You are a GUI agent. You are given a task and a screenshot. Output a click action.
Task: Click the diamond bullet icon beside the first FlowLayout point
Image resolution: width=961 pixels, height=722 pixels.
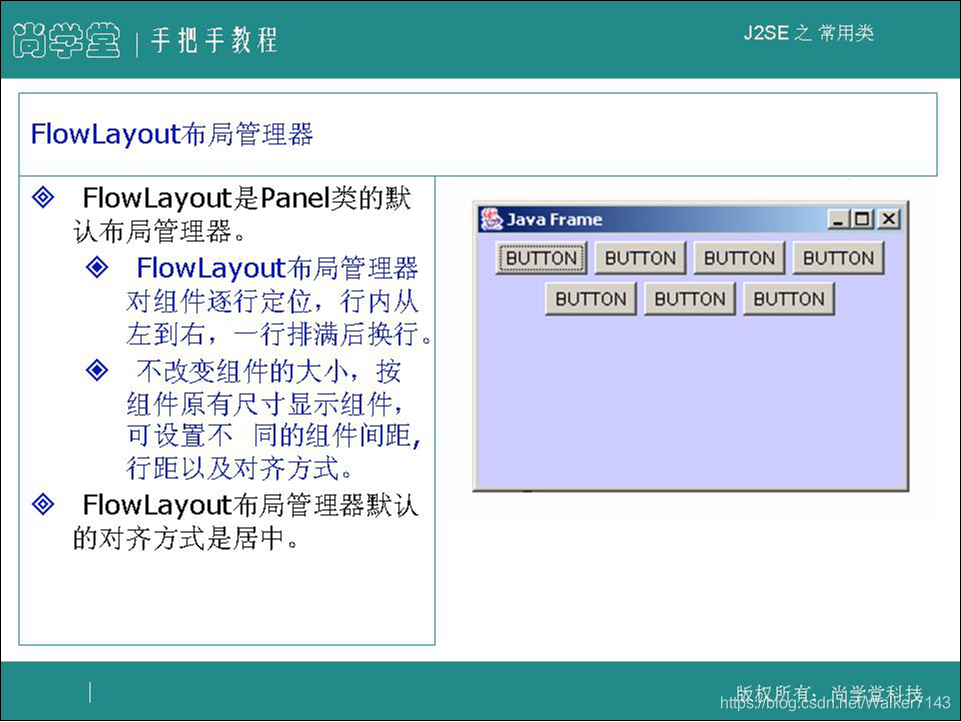[42, 198]
